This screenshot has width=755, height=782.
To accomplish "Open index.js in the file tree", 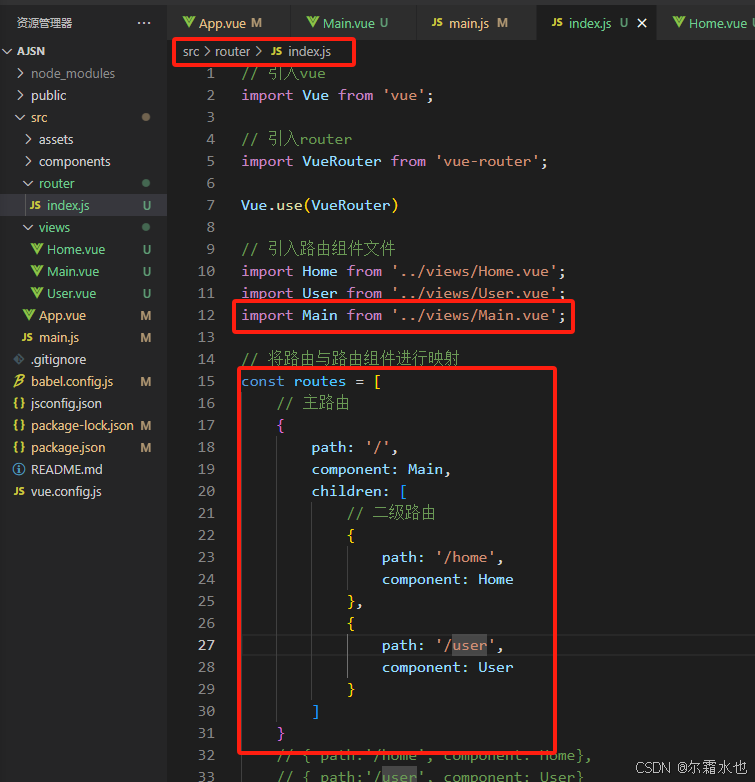I will (x=83, y=205).
